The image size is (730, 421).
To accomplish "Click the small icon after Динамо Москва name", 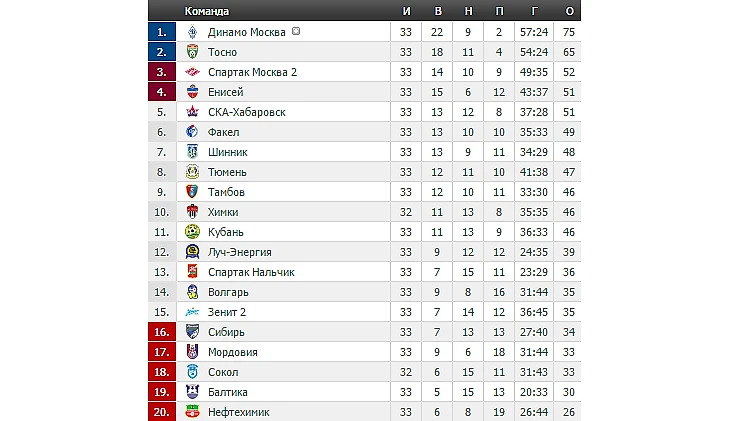I will click(x=297, y=32).
